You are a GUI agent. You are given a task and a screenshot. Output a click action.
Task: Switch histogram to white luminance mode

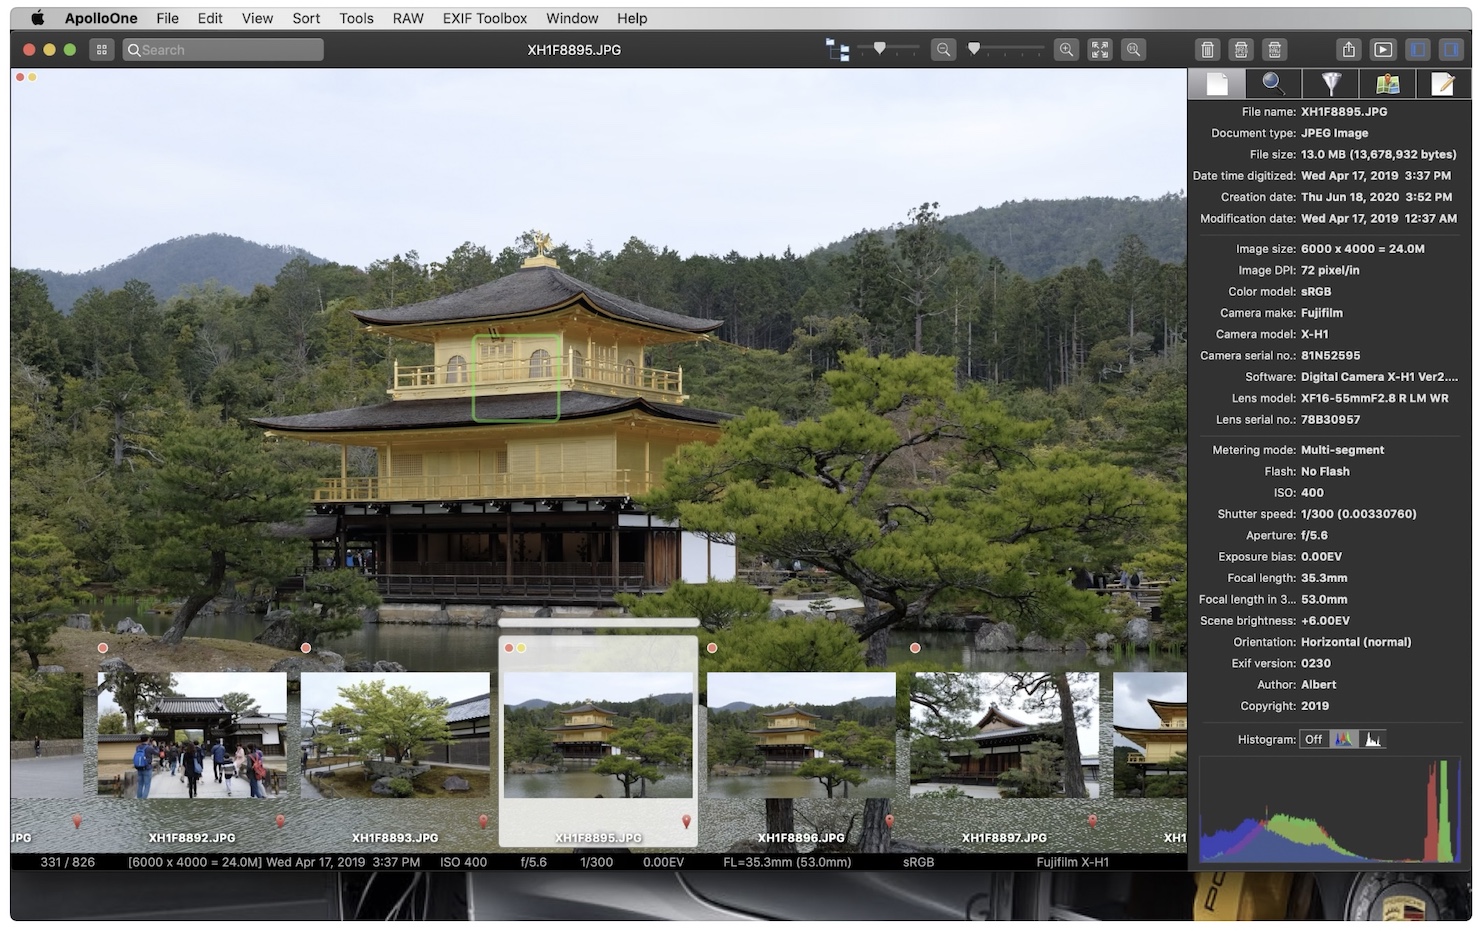point(1373,740)
